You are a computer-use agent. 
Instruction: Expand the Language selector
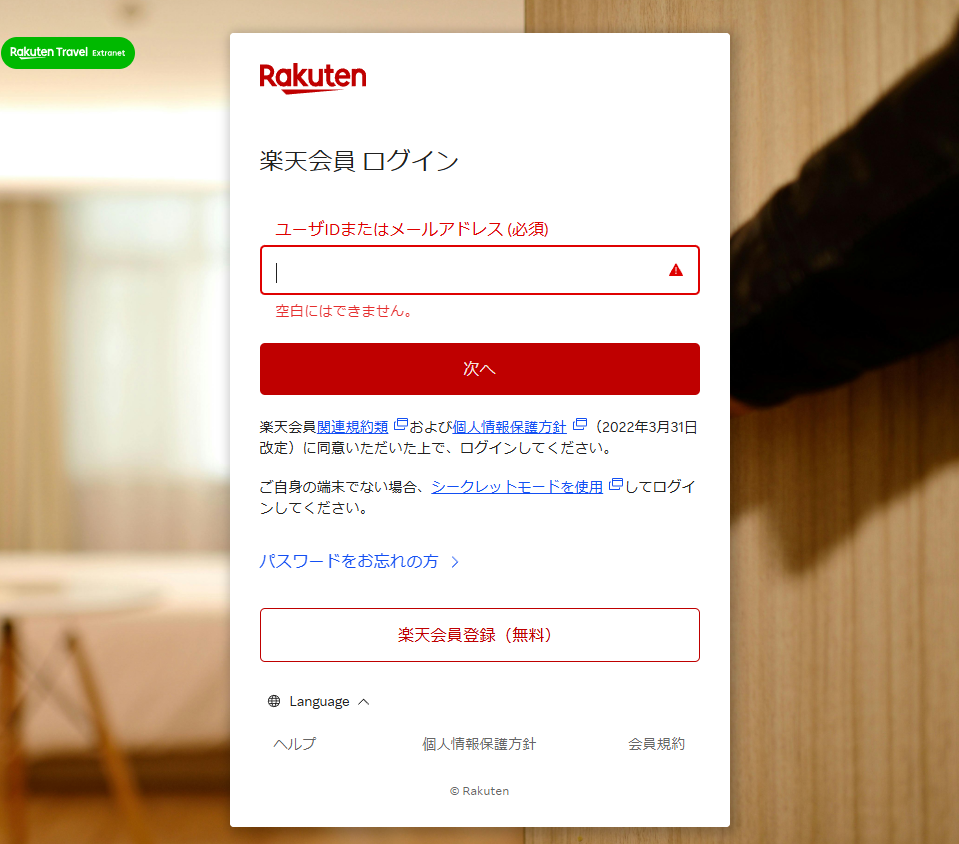319,701
